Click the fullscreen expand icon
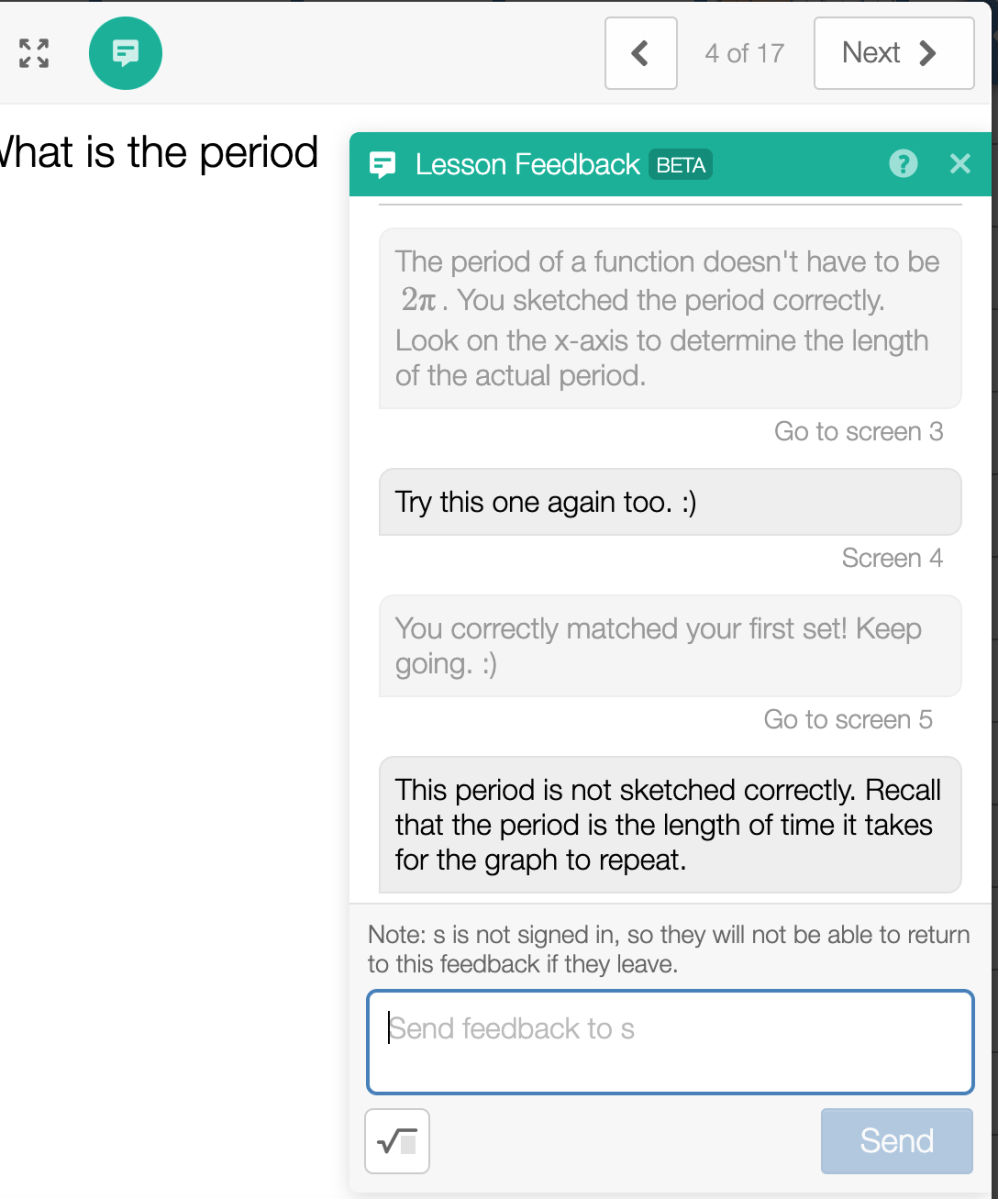998x1199 pixels. (x=33, y=54)
